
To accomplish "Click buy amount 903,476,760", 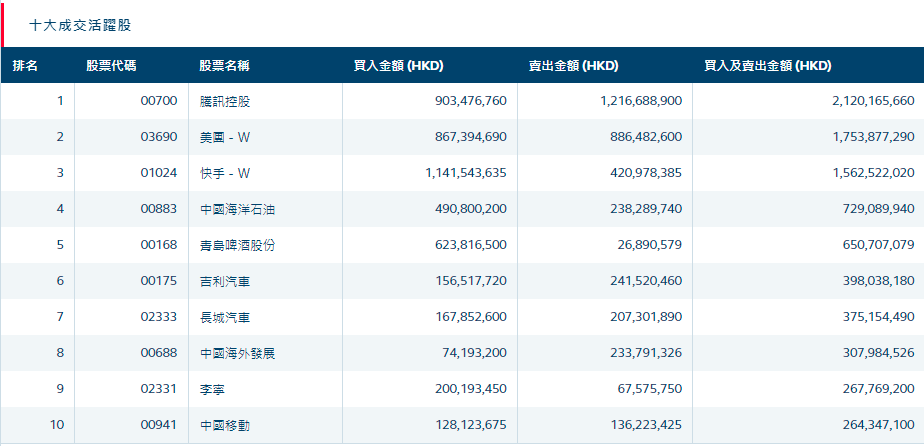I will point(471,101).
